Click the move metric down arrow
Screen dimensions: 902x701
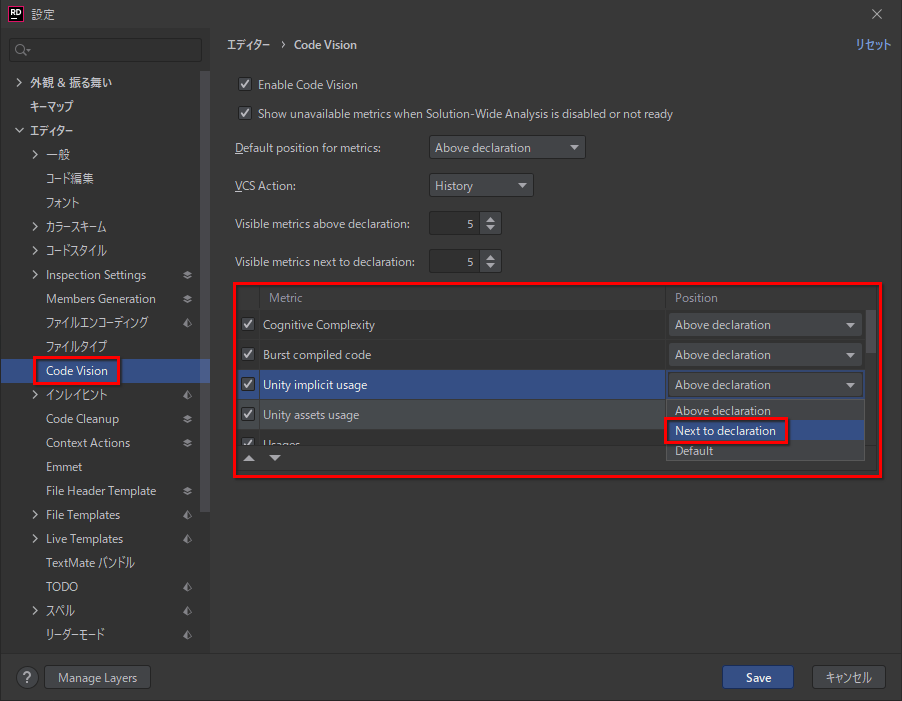tap(274, 458)
